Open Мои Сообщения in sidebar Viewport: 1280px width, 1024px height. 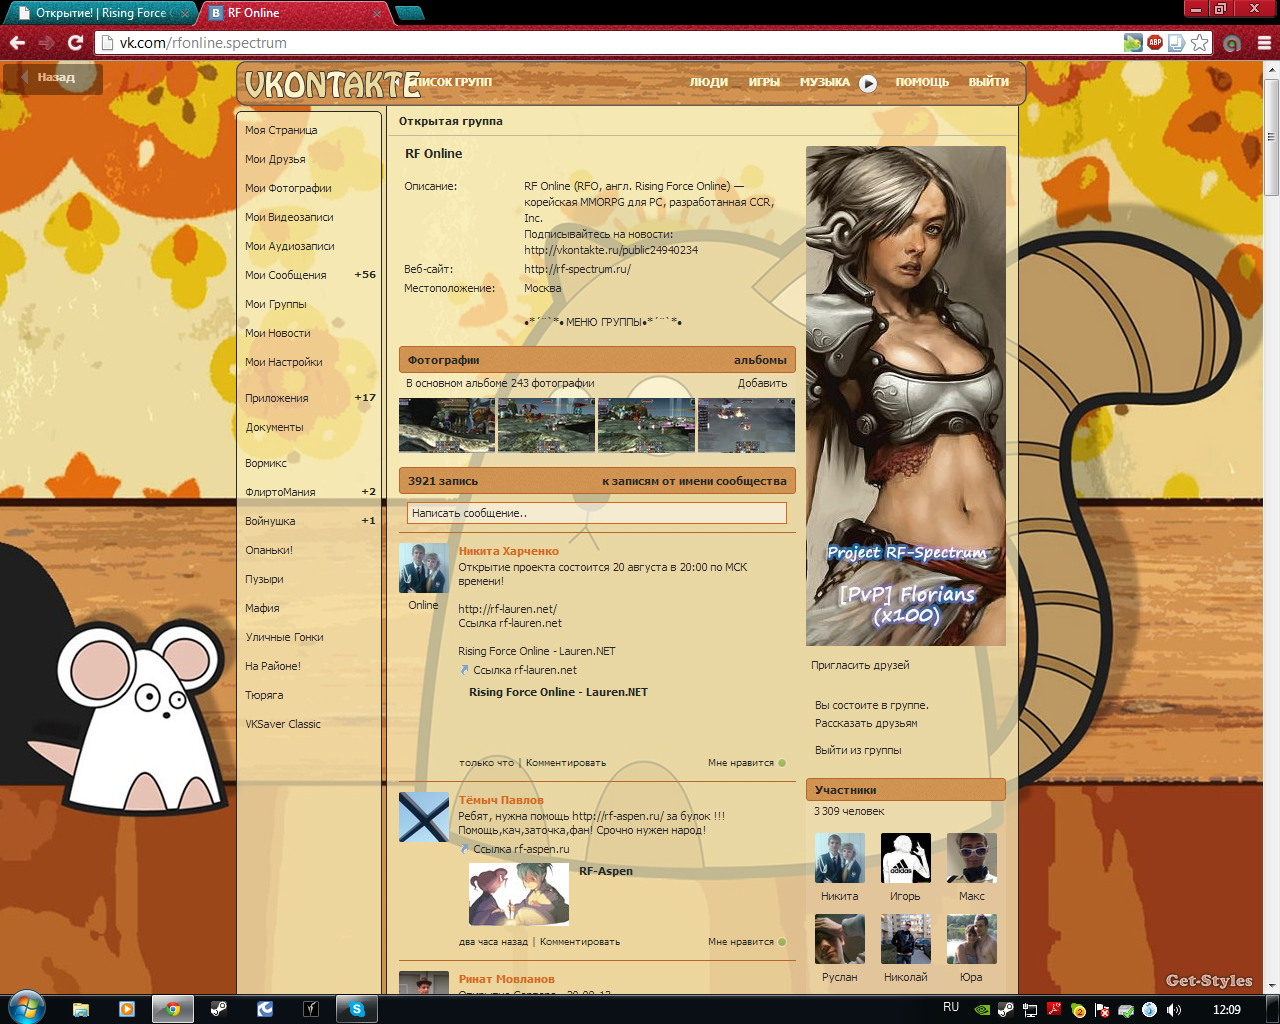pos(286,275)
